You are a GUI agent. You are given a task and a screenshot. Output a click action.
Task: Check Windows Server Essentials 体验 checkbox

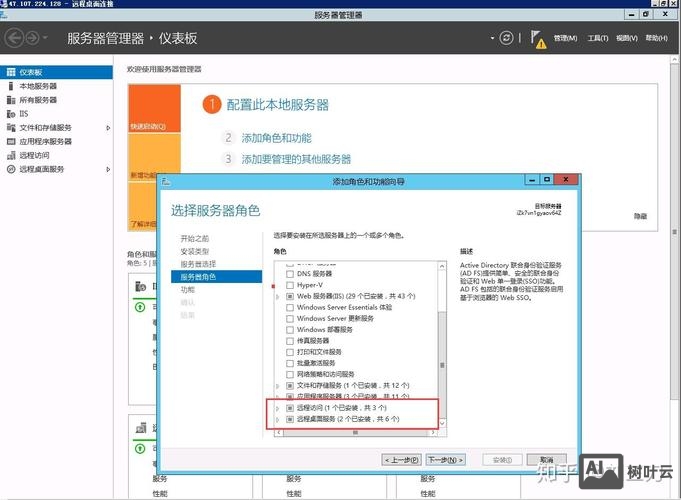tap(290, 308)
